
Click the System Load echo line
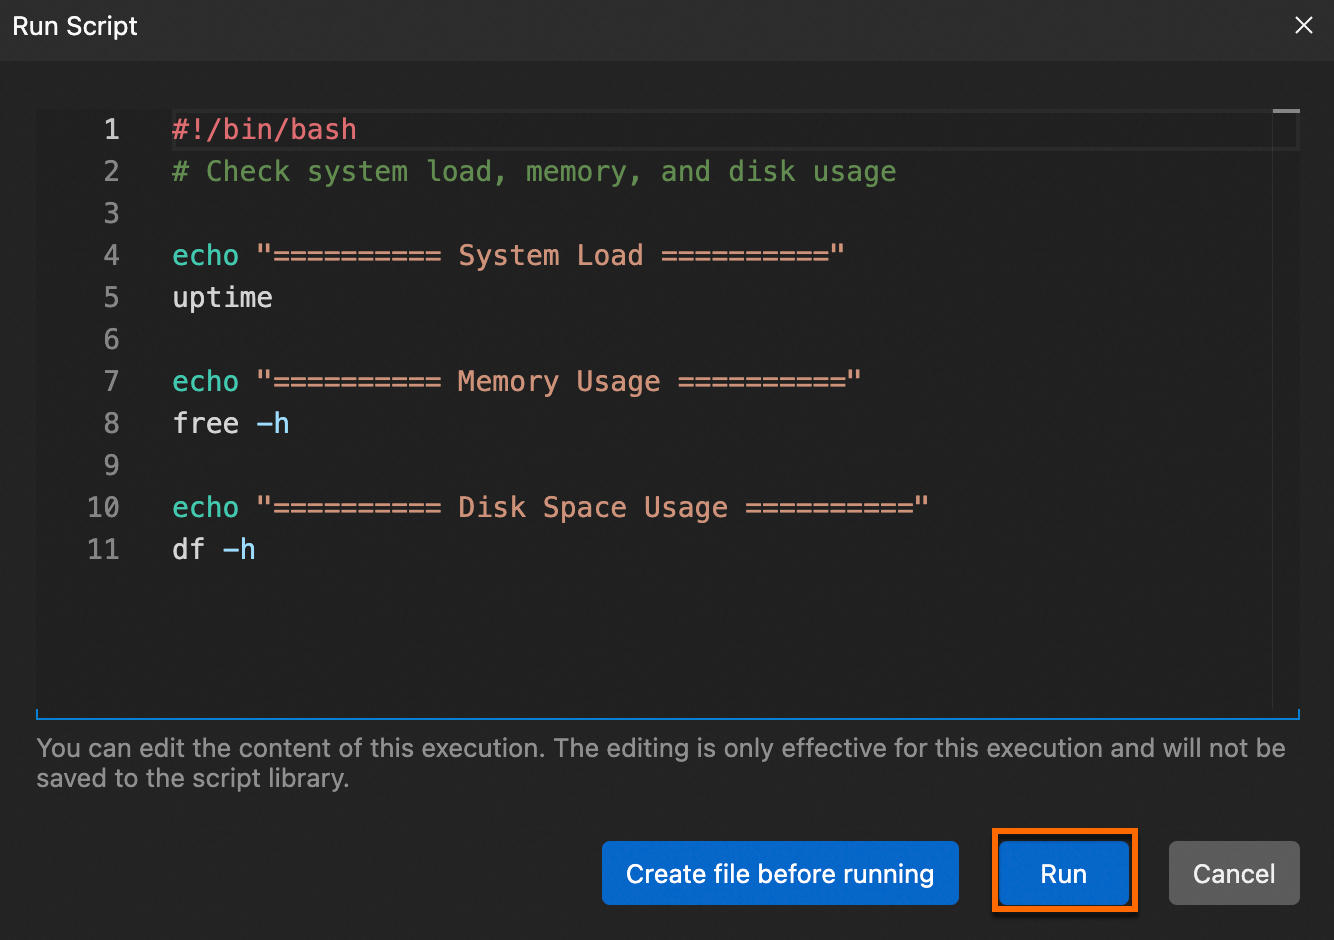[508, 256]
